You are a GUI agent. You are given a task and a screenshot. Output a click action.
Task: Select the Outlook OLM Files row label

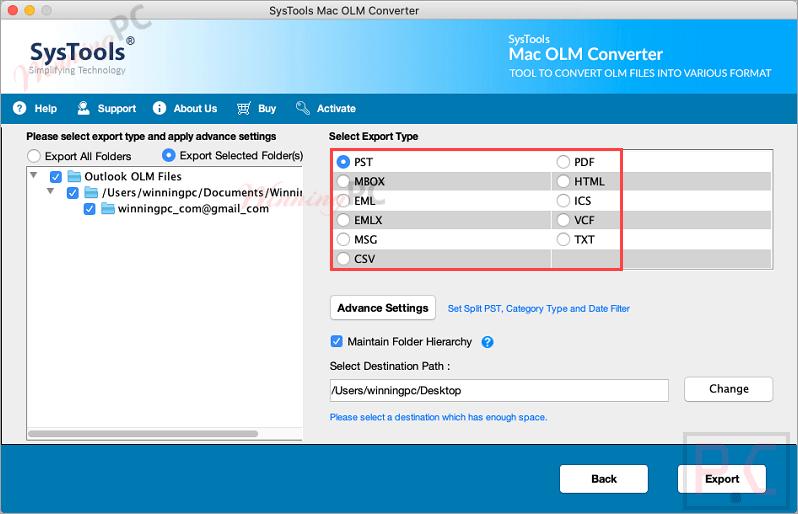coord(133,177)
